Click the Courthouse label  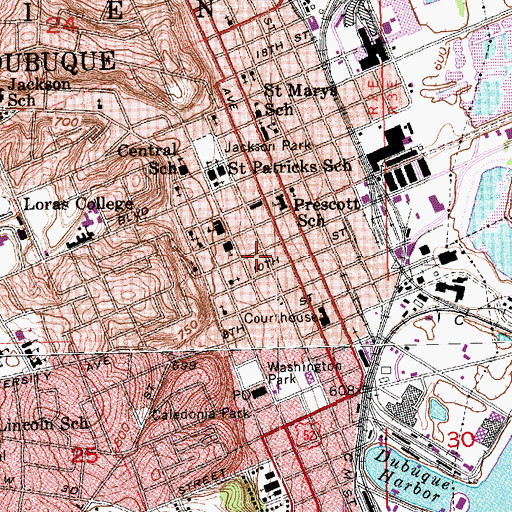281,318
